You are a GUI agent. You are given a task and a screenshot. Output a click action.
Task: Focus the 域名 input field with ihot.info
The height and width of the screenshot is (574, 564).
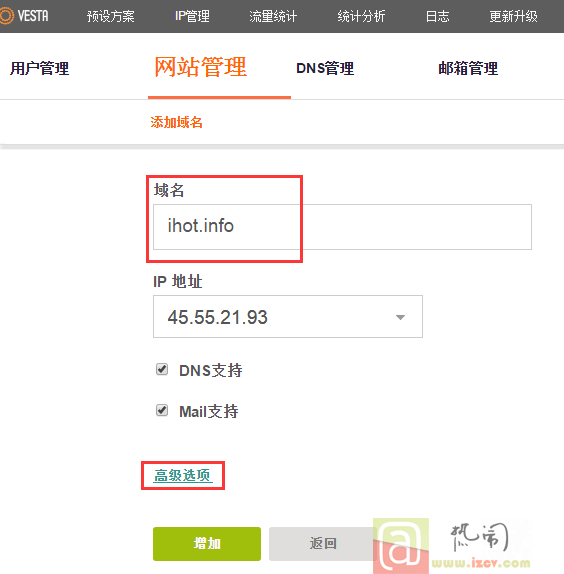click(342, 227)
